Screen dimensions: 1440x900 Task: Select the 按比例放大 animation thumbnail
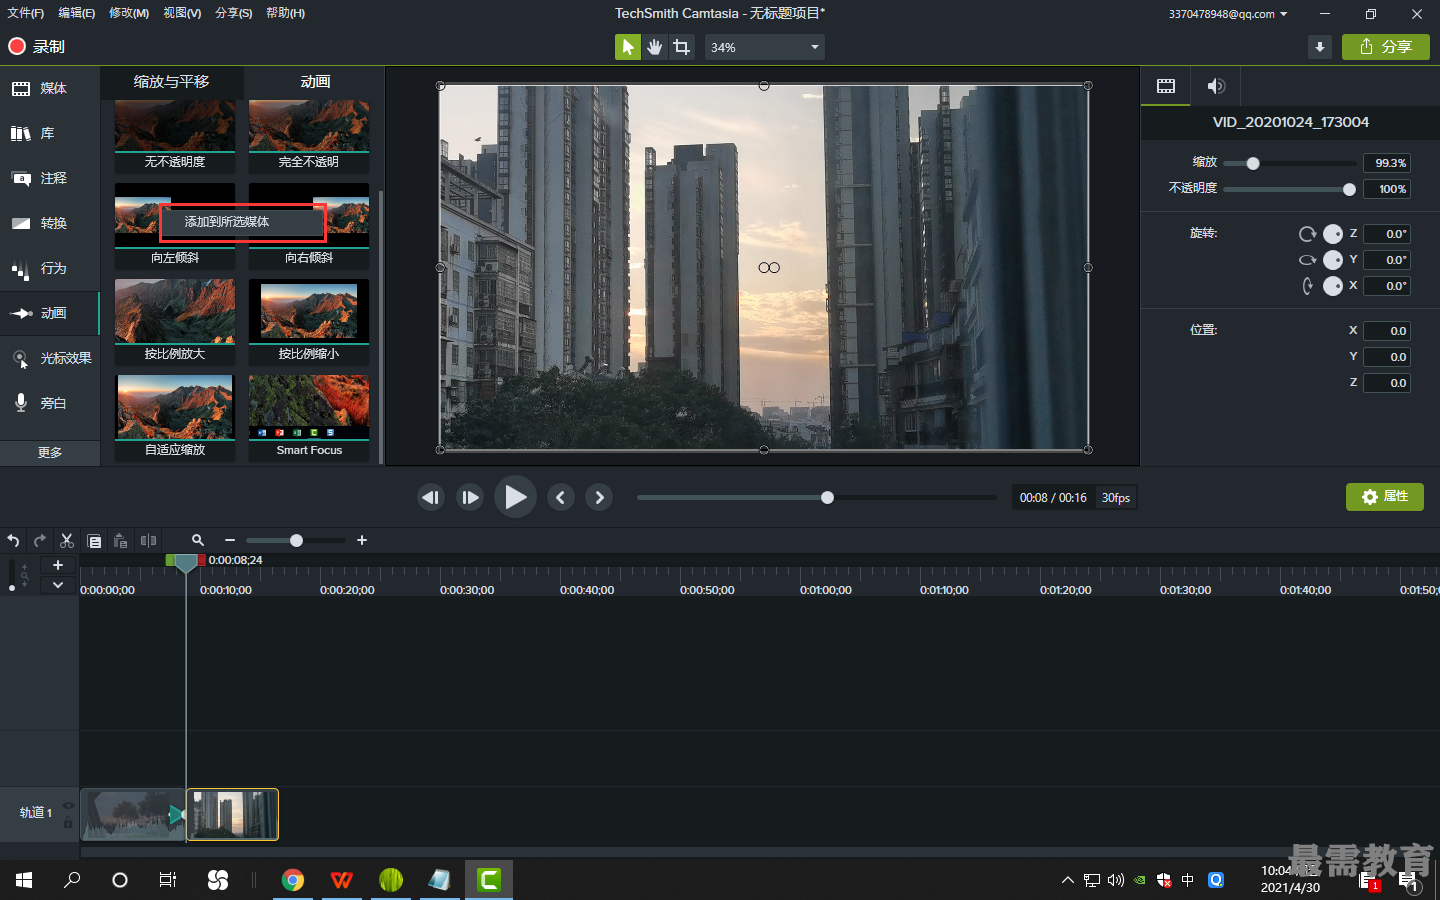175,322
